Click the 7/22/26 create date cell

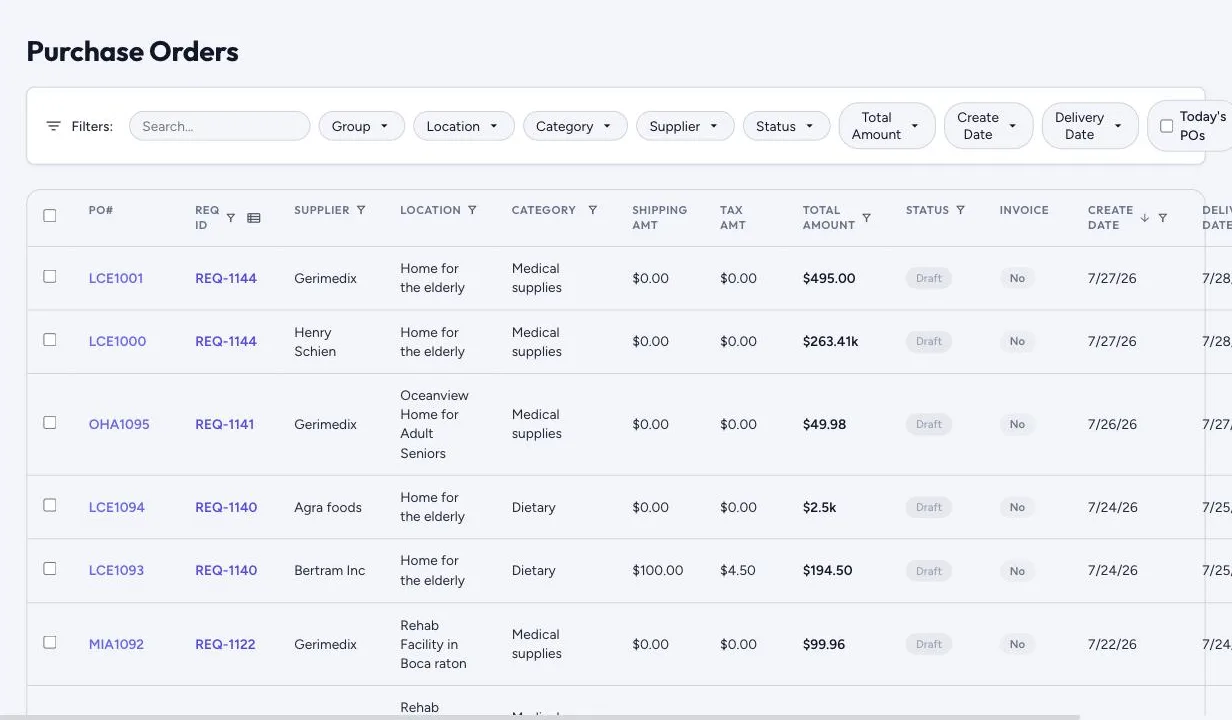pos(1113,644)
